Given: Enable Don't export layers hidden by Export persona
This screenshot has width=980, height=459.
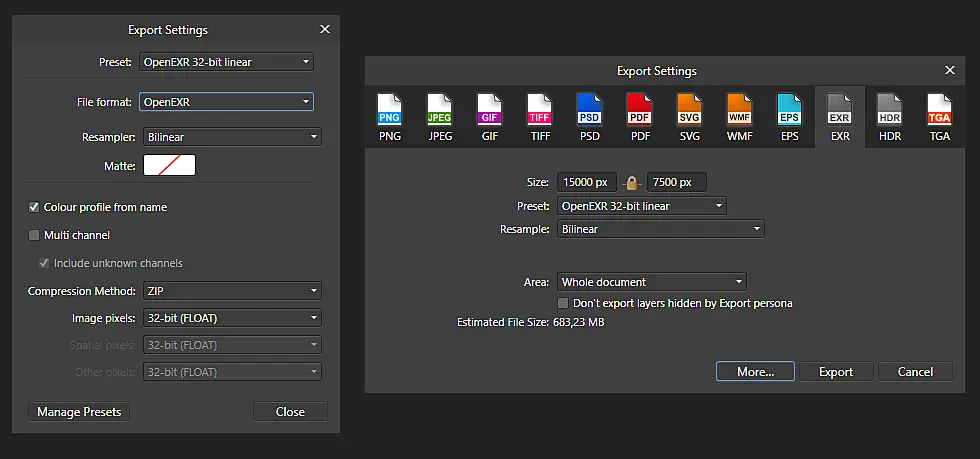Looking at the screenshot, I should coord(563,303).
